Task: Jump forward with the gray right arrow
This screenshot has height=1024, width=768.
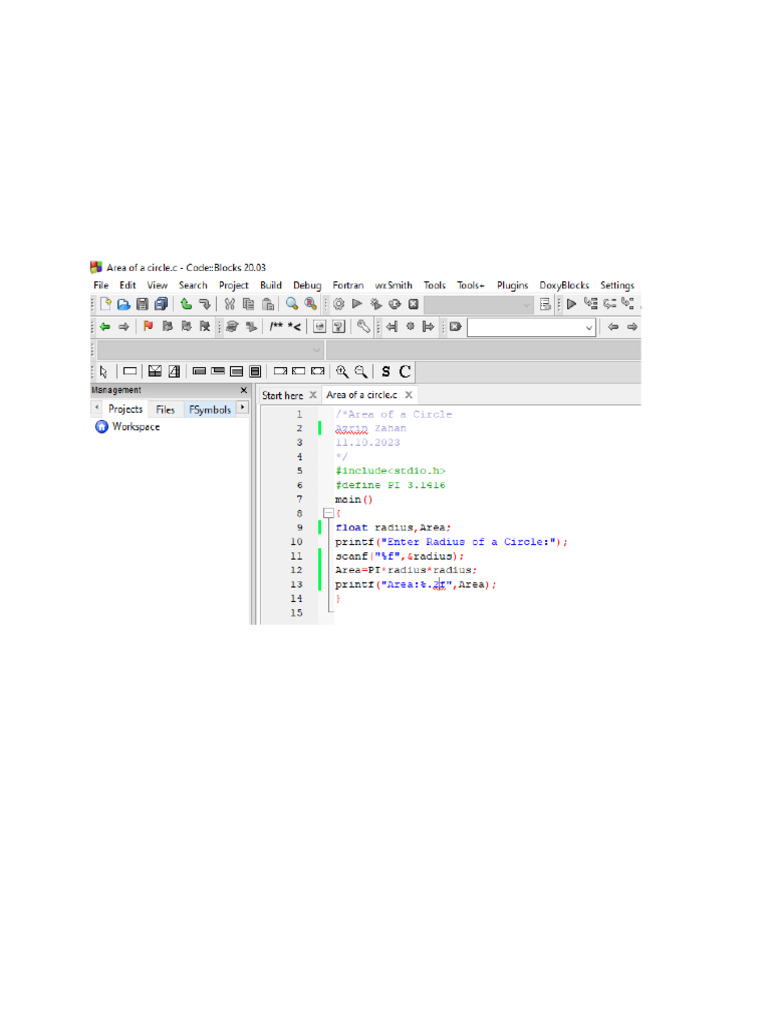Action: point(123,327)
